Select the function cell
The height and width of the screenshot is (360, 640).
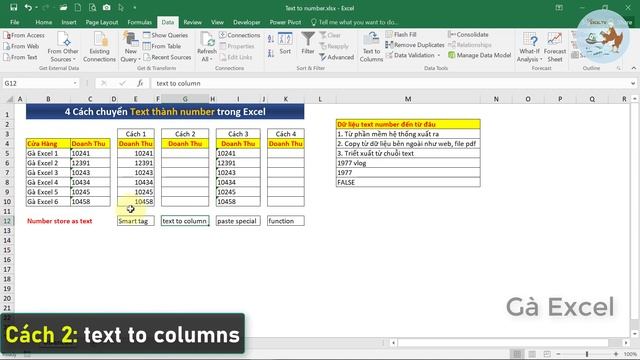pos(286,221)
